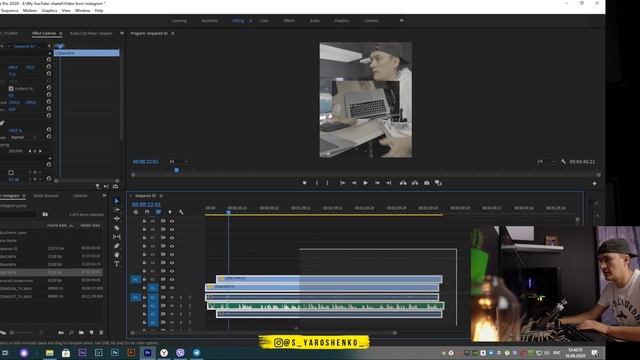
Task: Create a new bin in the Project panel
Action: (81, 333)
